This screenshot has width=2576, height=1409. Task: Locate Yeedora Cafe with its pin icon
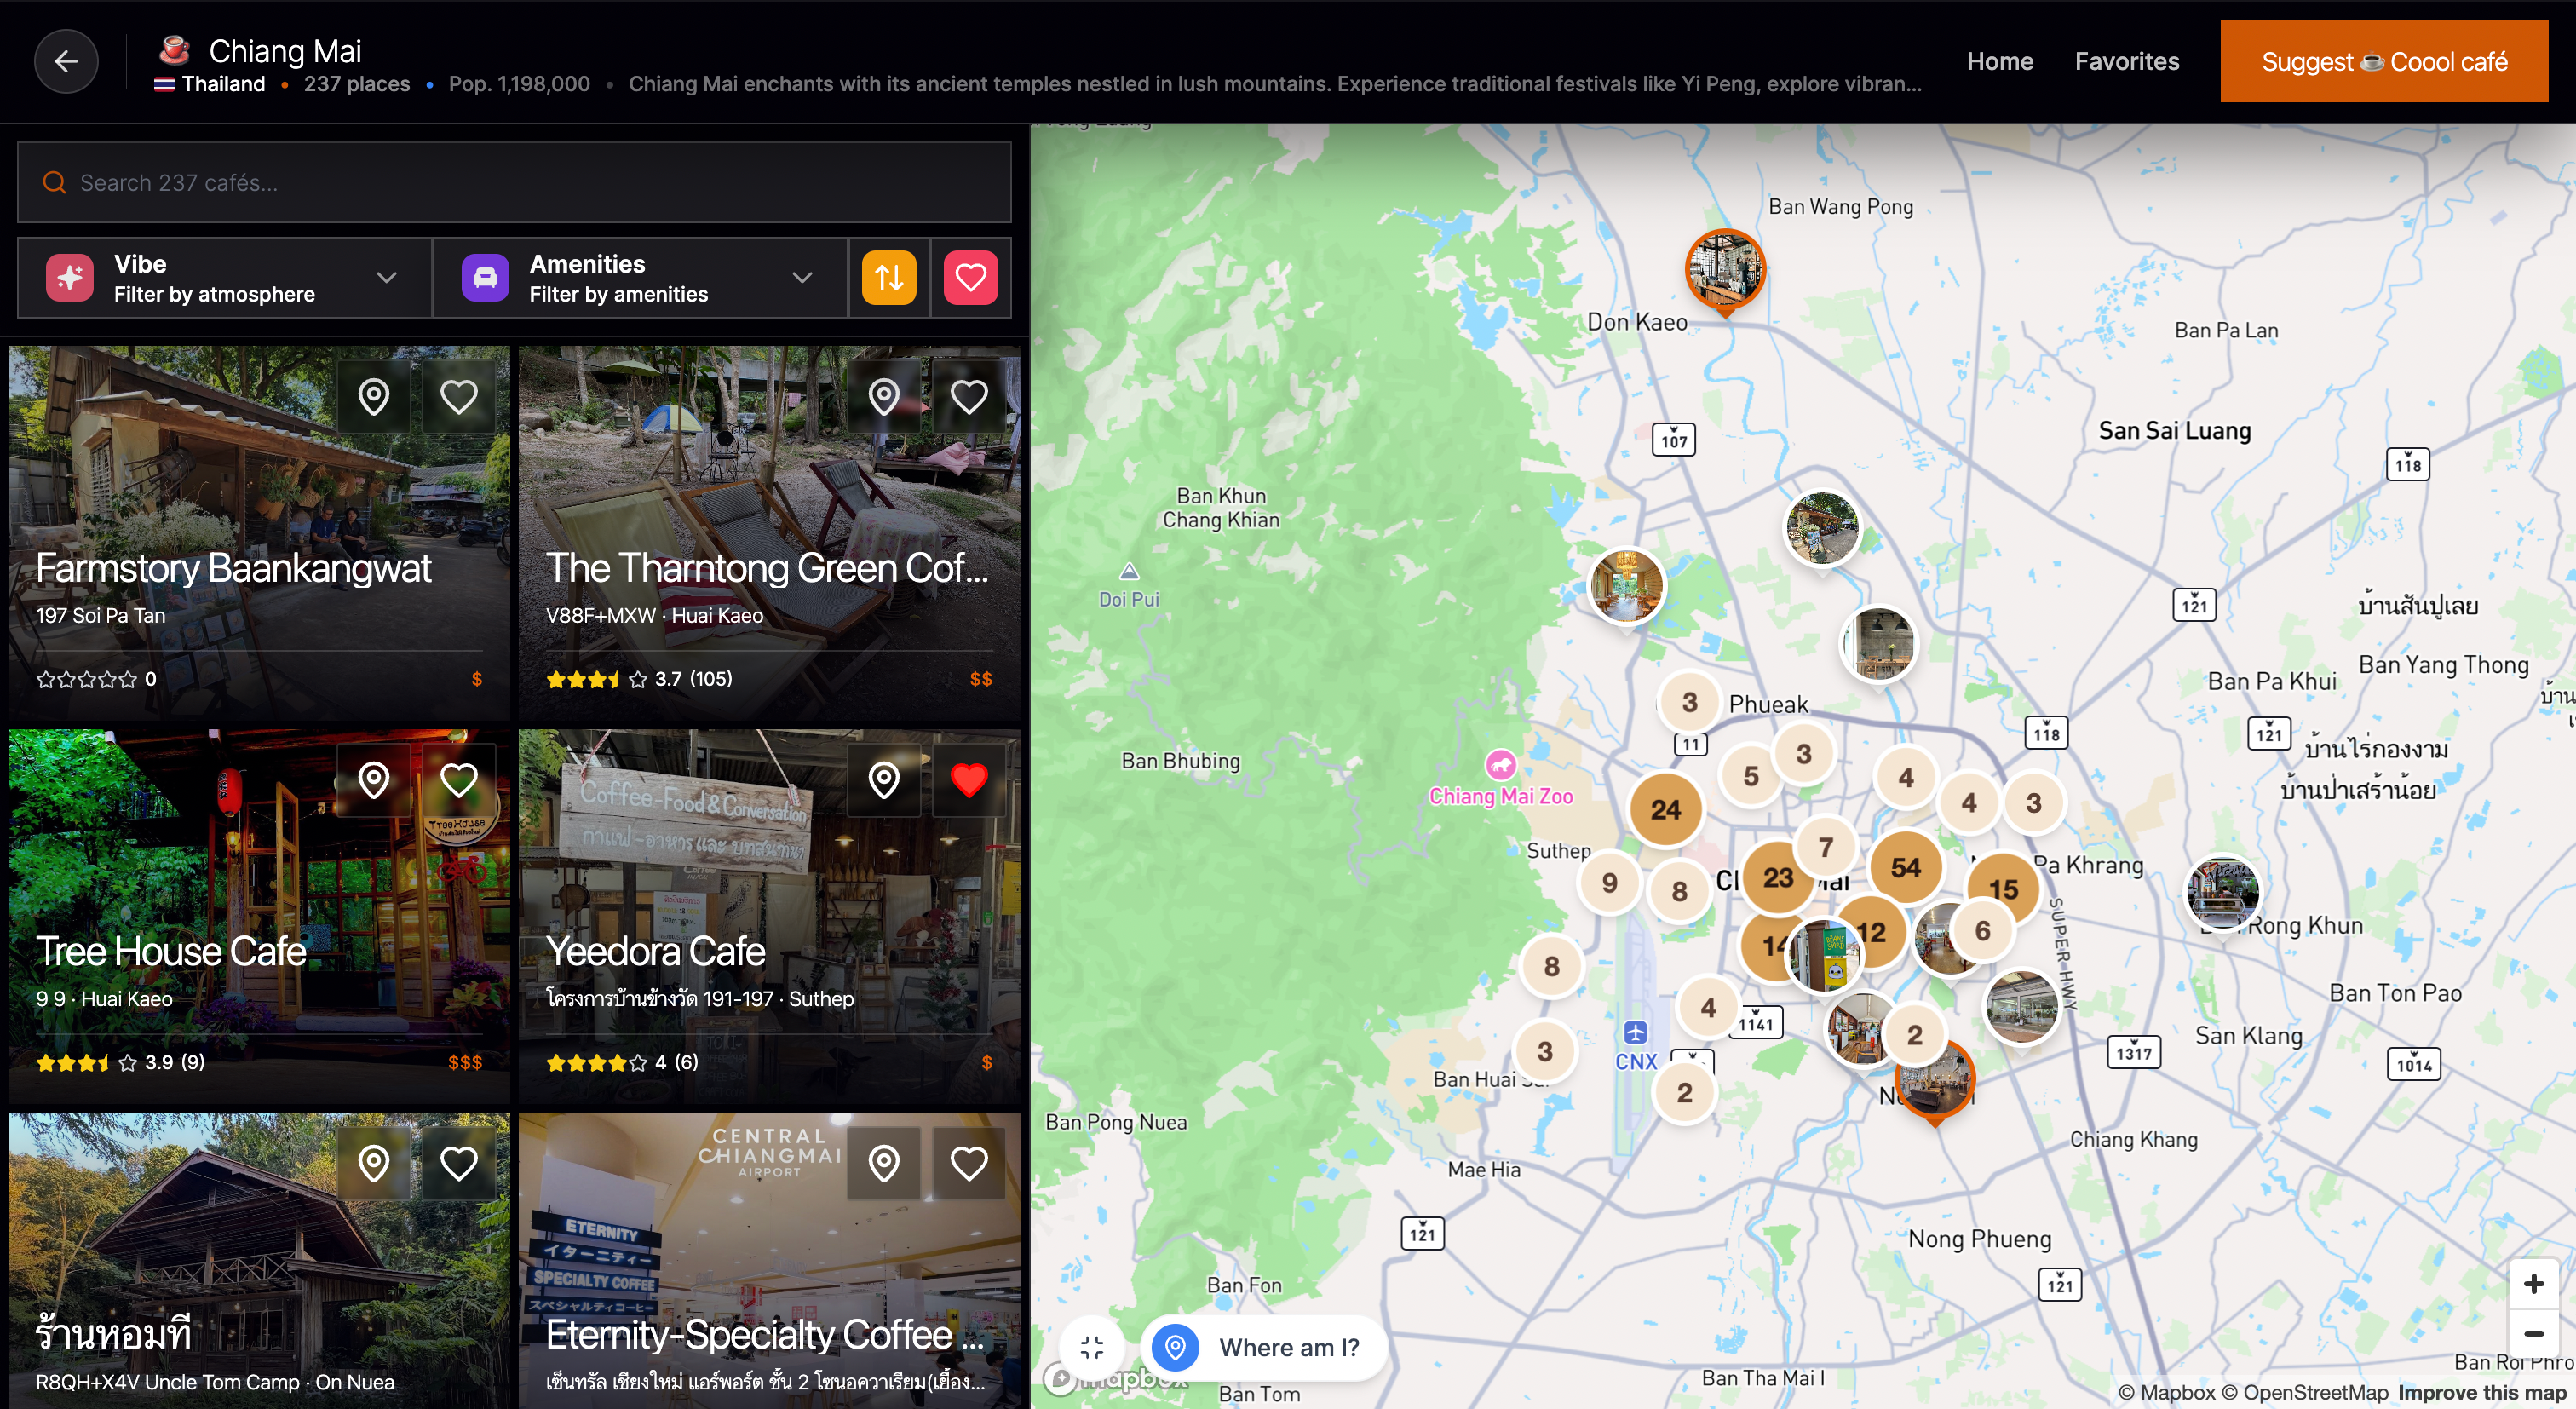point(884,780)
